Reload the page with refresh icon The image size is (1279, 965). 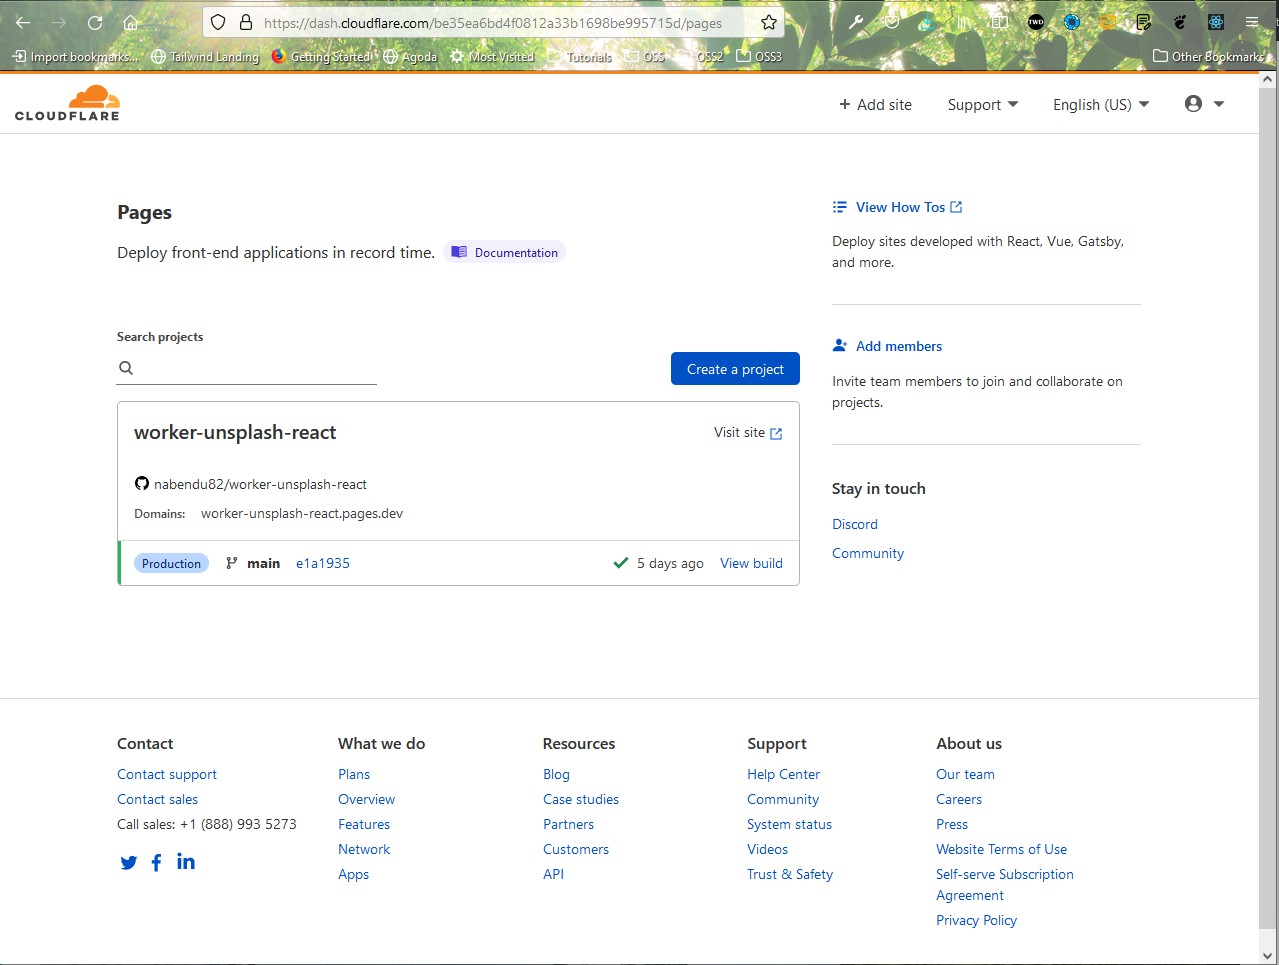tap(95, 22)
